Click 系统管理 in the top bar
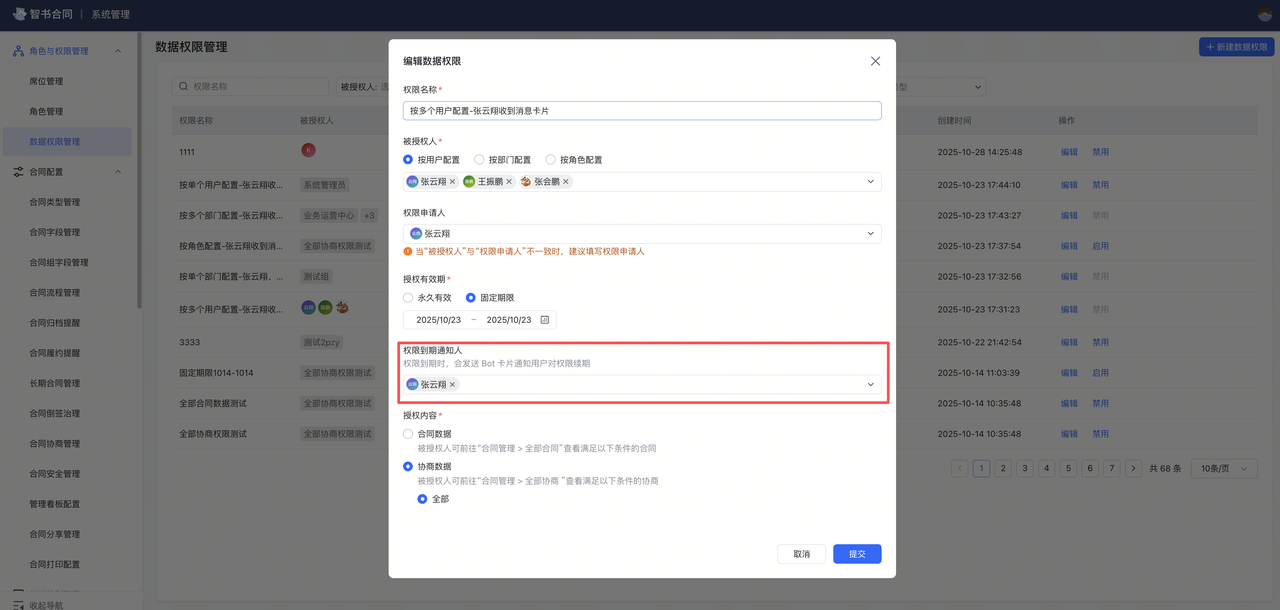The width and height of the screenshot is (1280, 610). [111, 14]
